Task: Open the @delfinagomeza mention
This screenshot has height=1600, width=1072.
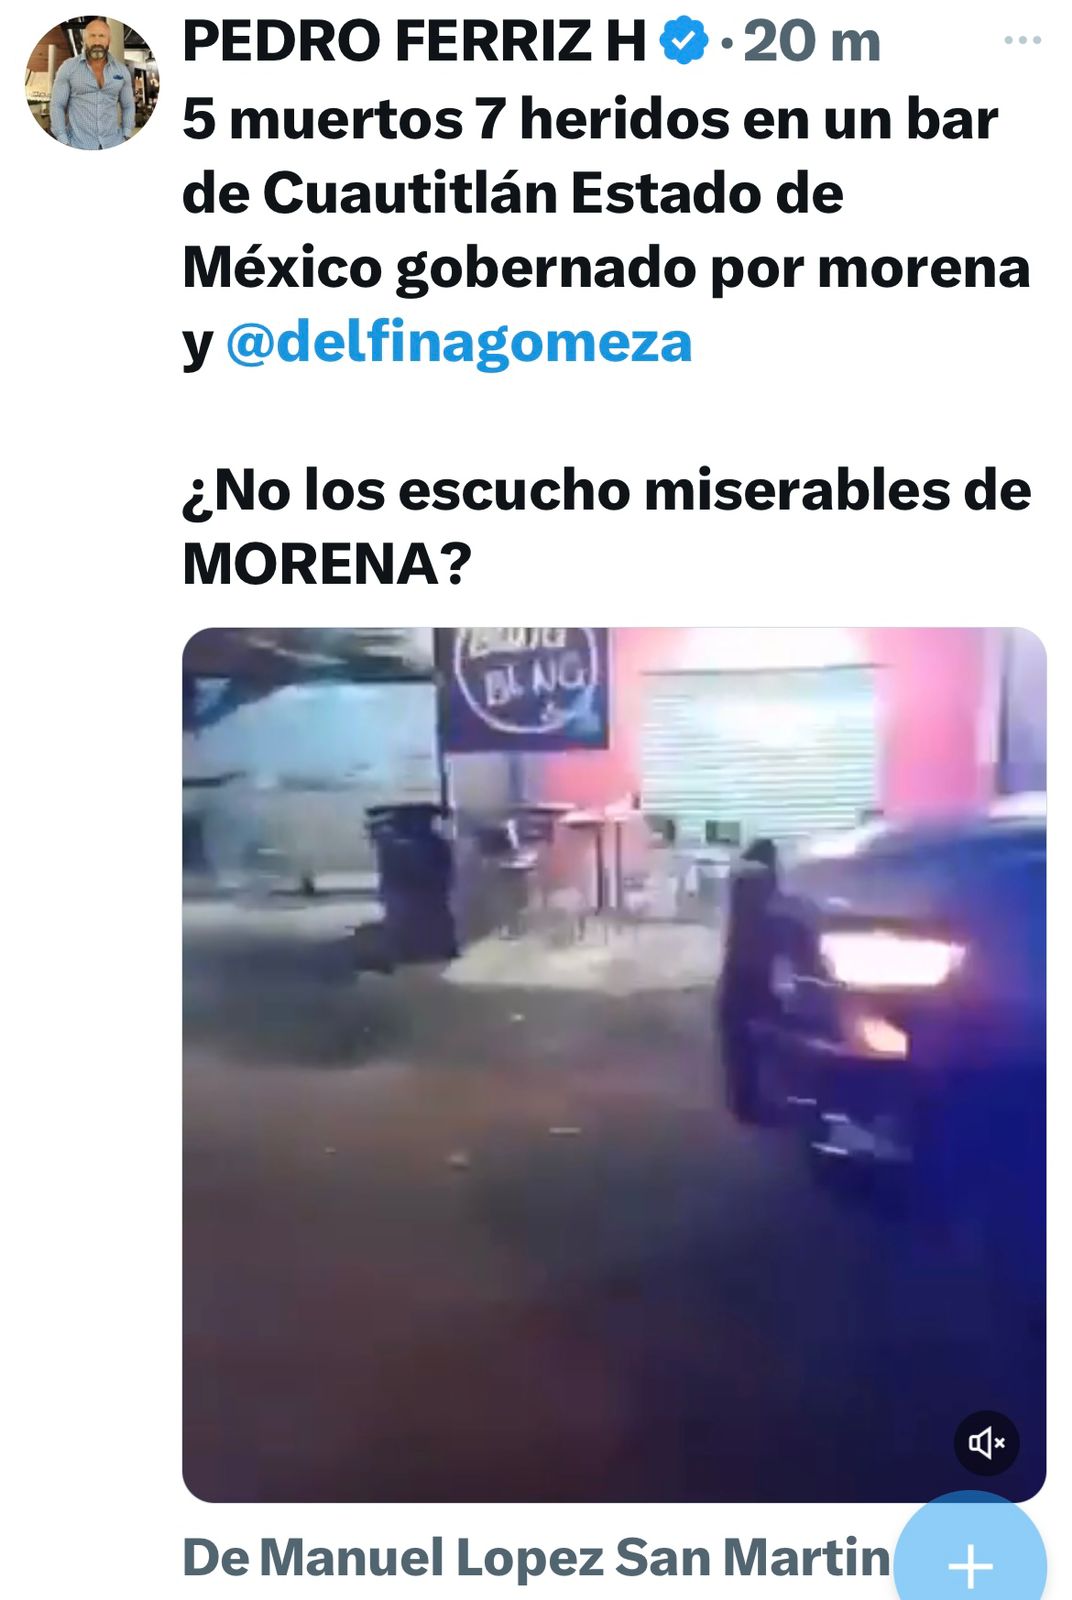Action: point(459,342)
